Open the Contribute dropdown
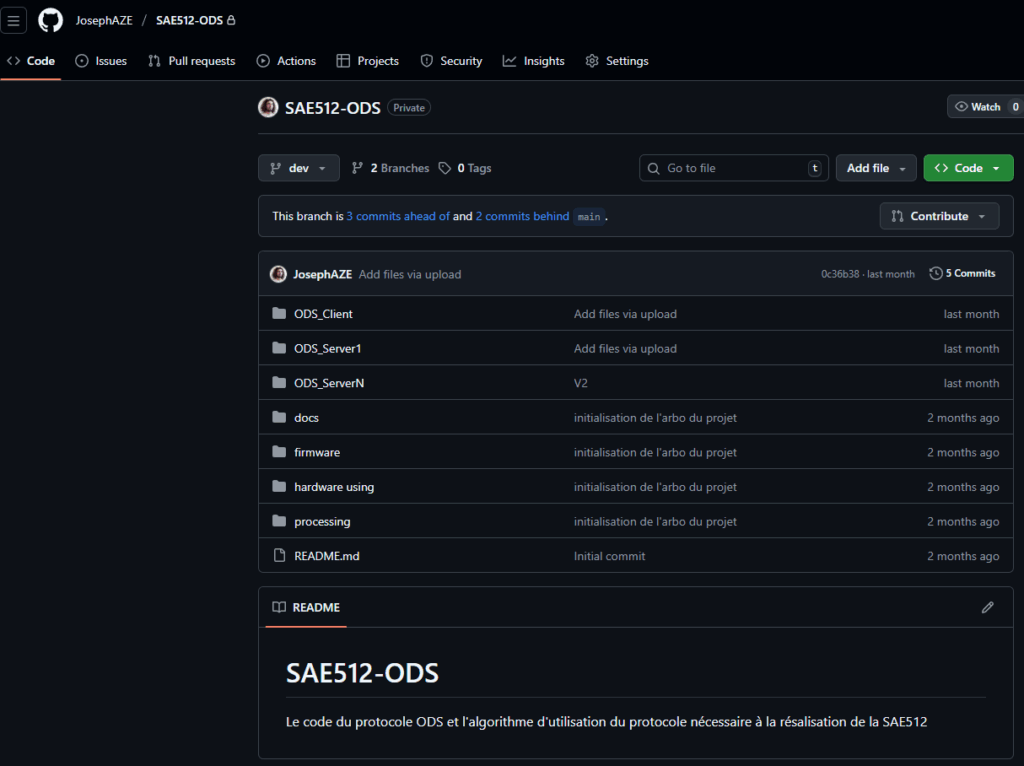The image size is (1024, 766). [939, 216]
